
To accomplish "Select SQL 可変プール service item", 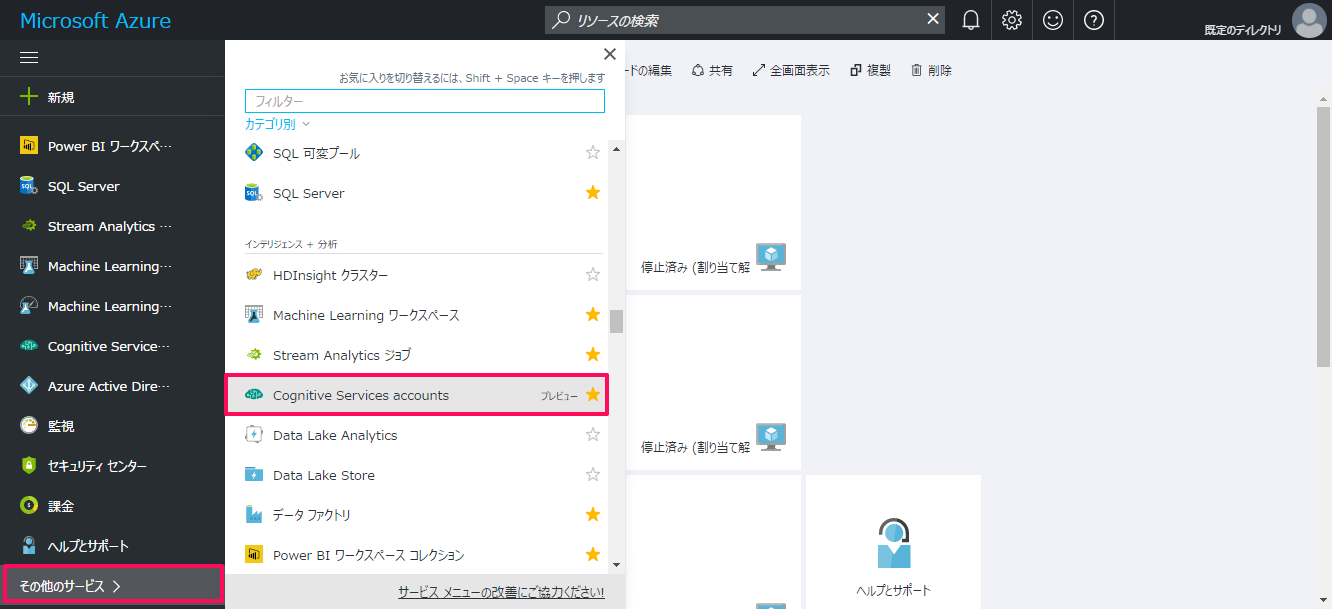I will point(416,153).
